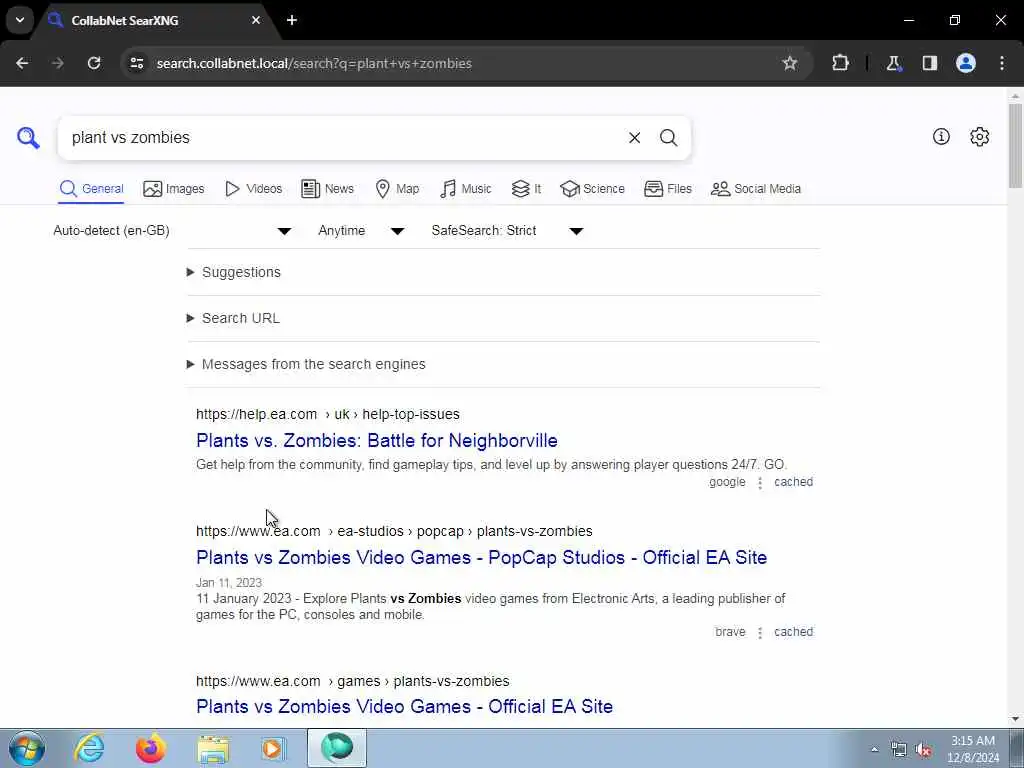Click the browser address bar
The width and height of the screenshot is (1024, 768).
coord(457,63)
